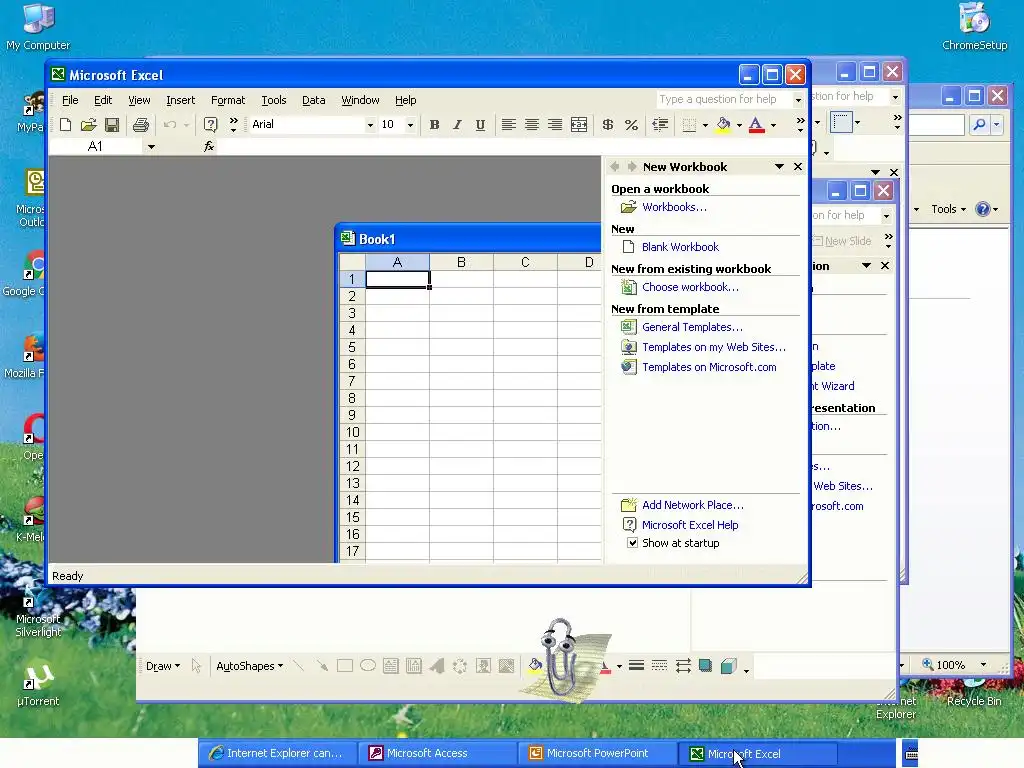Select column B header in Book1
The image size is (1024, 768).
(x=461, y=263)
